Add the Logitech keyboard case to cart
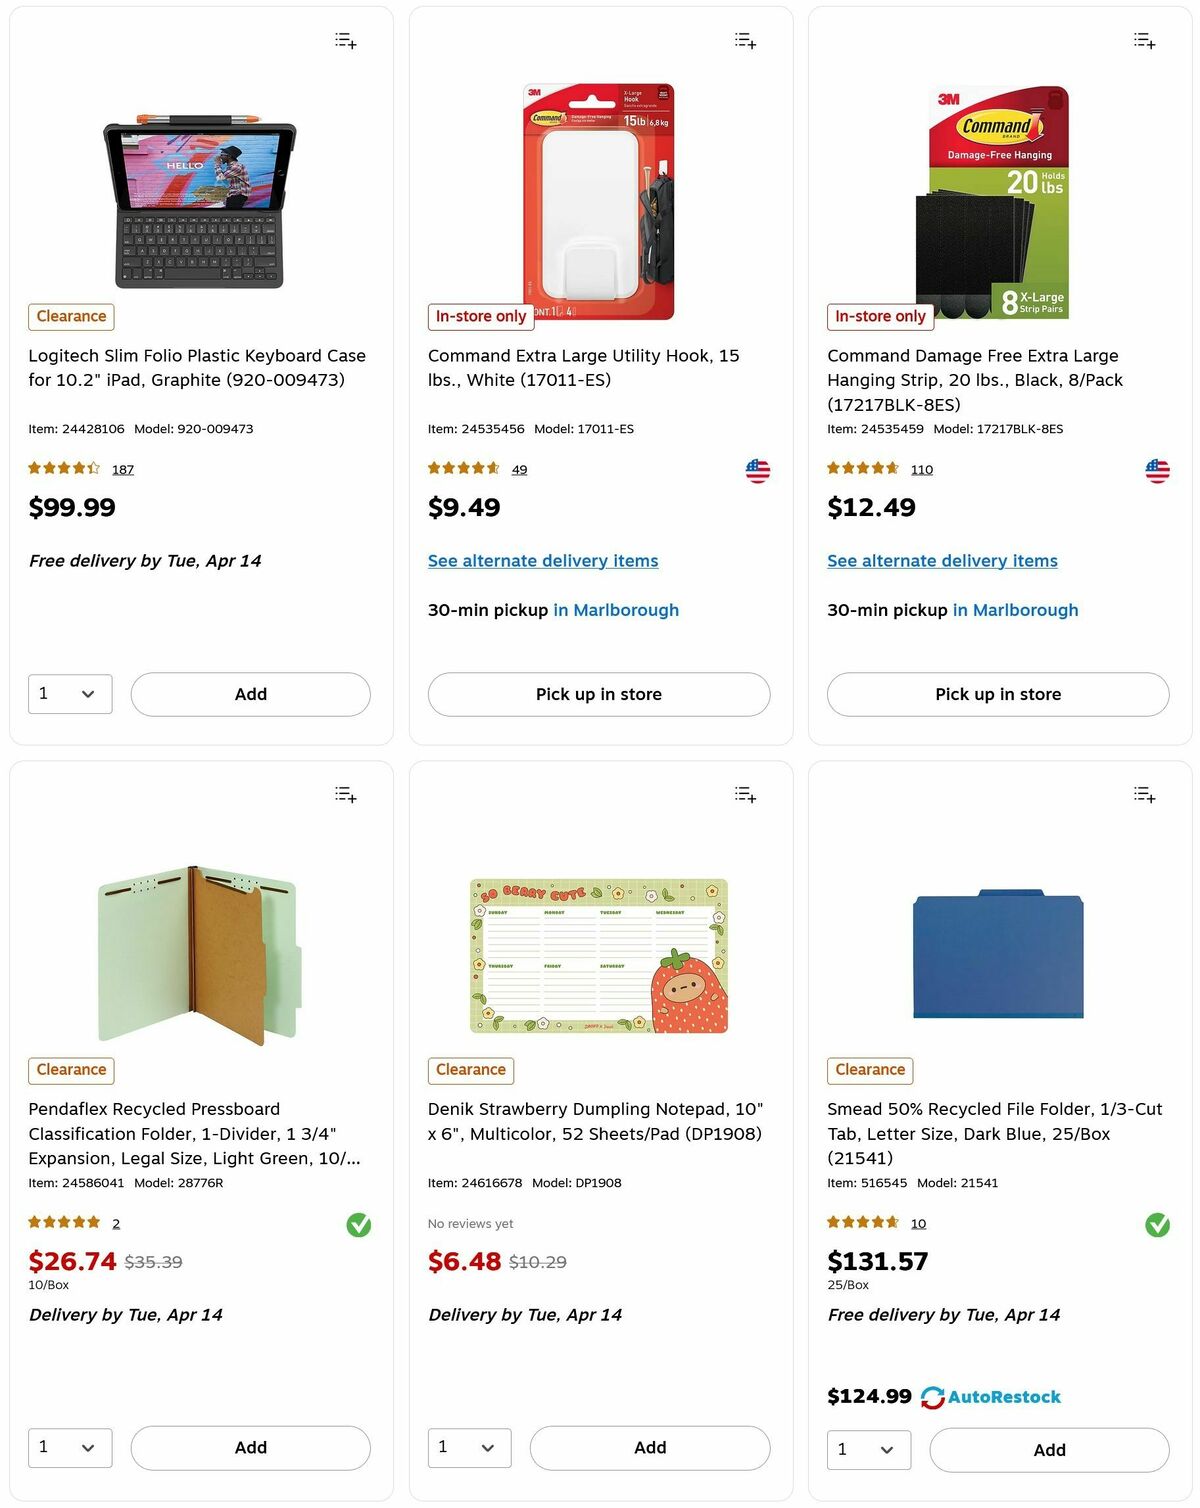The width and height of the screenshot is (1200, 1508). click(250, 693)
